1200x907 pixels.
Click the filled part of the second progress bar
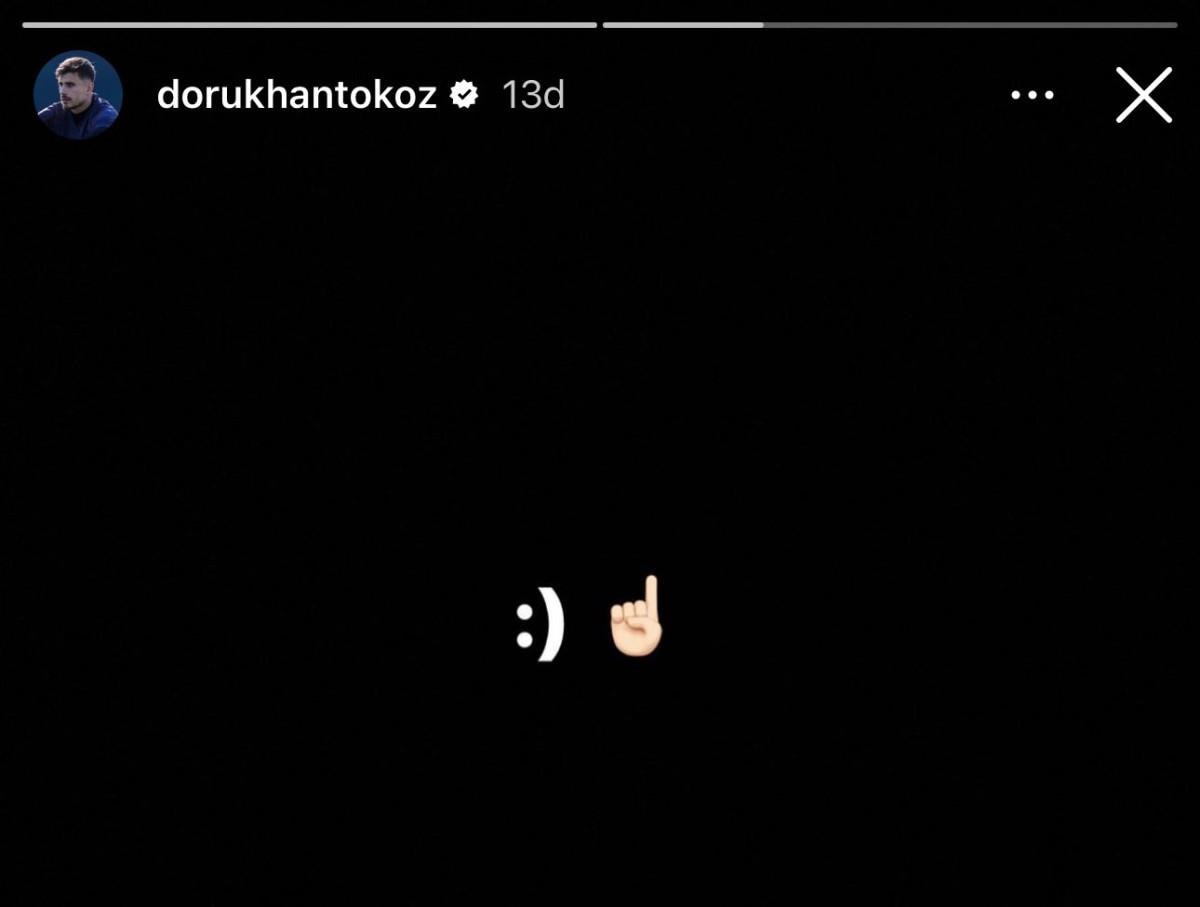[x=683, y=25]
